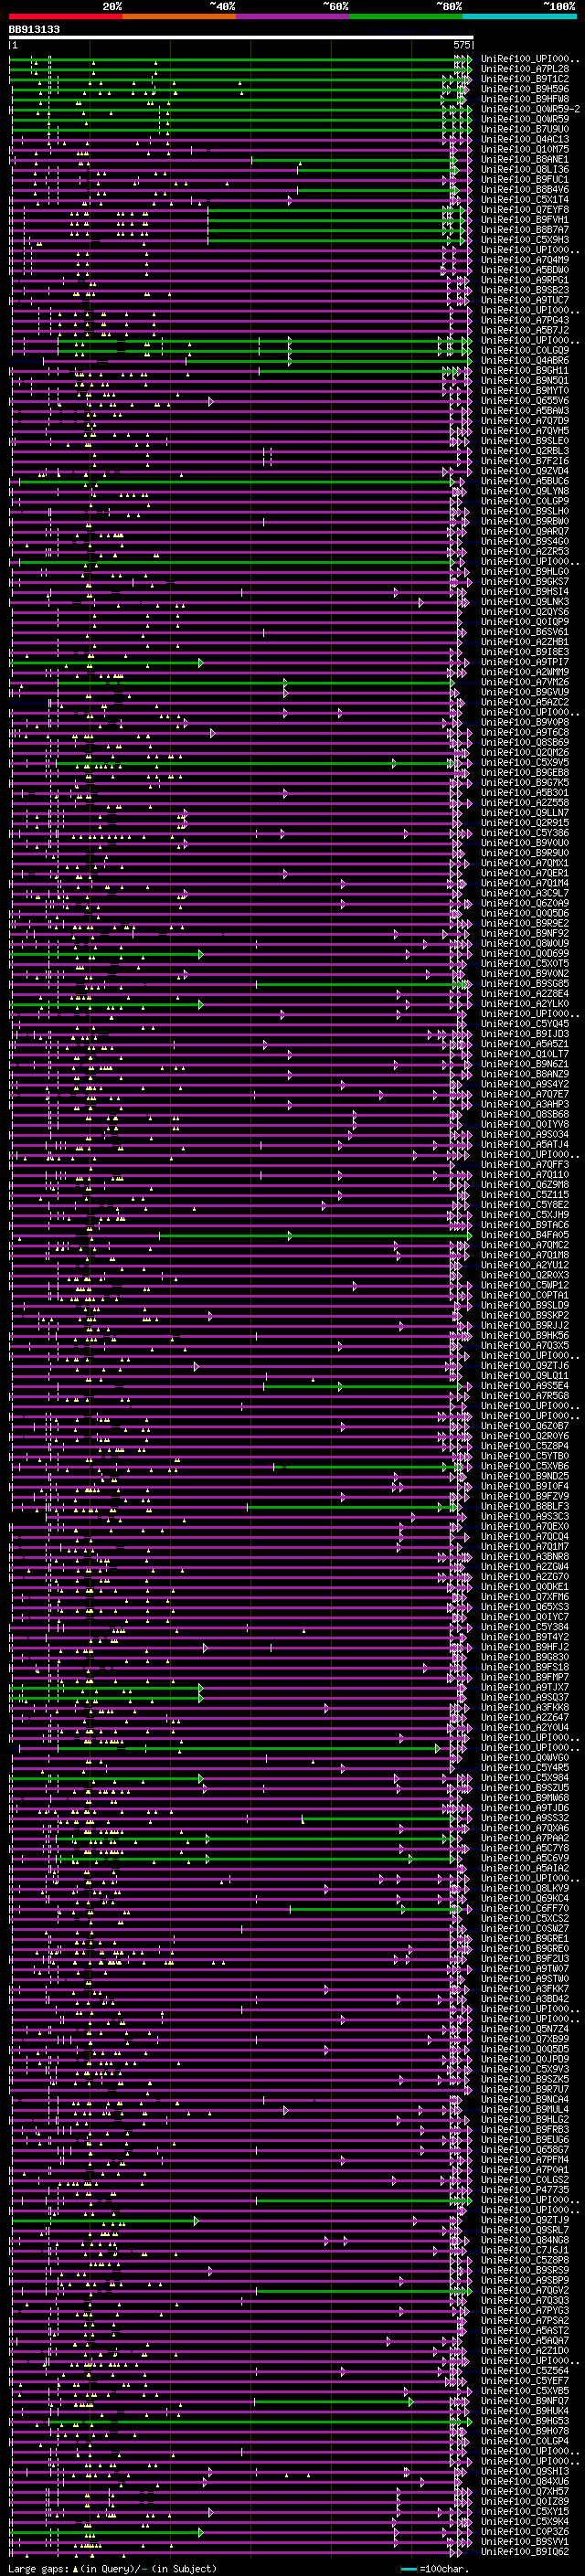Image resolution: width=585 pixels, height=2576 pixels.
Task: Open hit UniRef100_B9H596
Action: coord(525,89)
